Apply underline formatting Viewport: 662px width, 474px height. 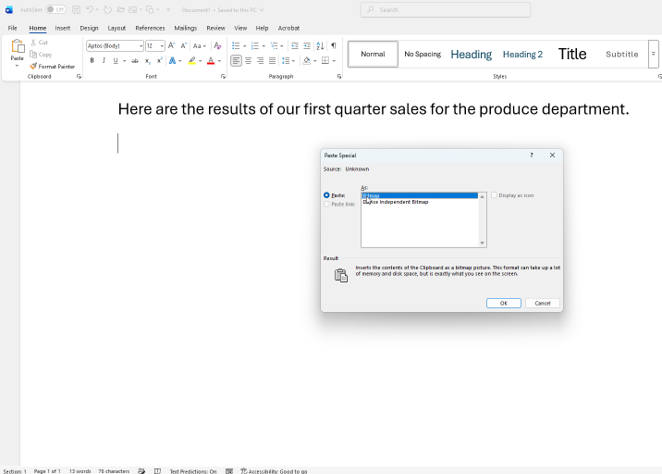[x=116, y=61]
